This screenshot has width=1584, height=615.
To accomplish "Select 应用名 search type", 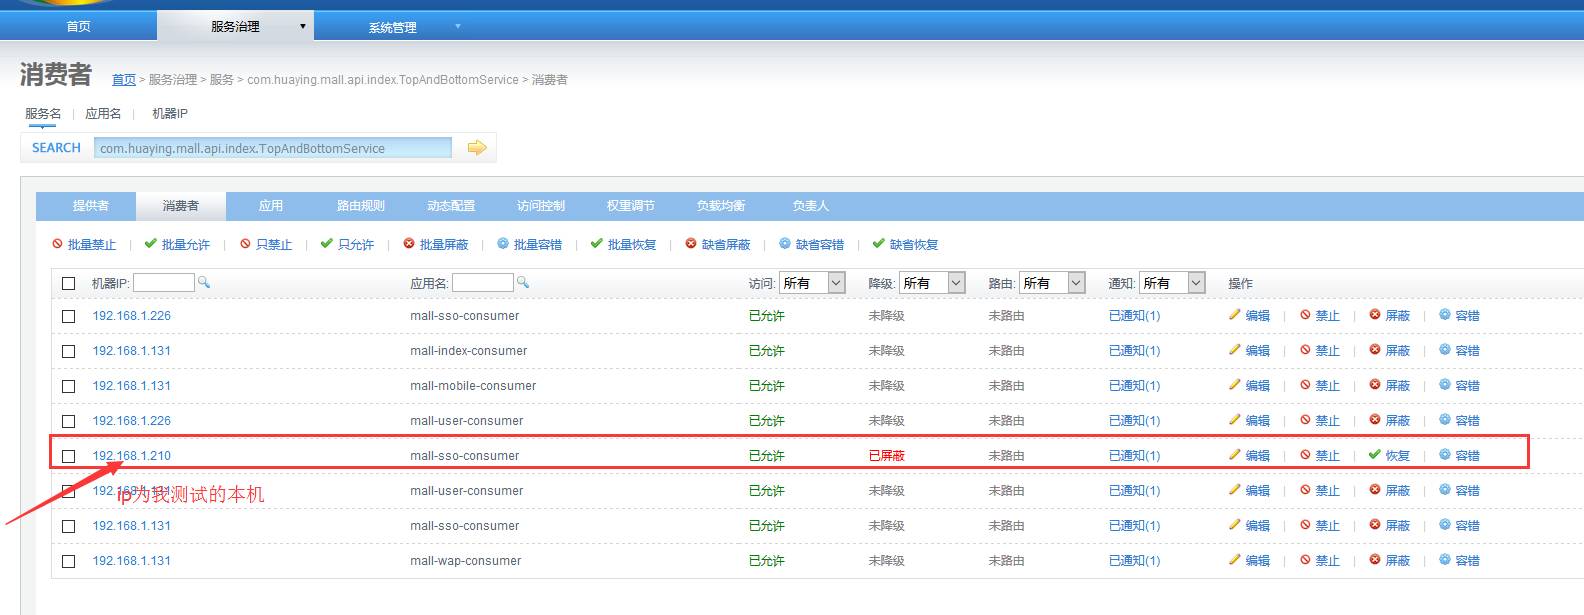I will tap(103, 114).
